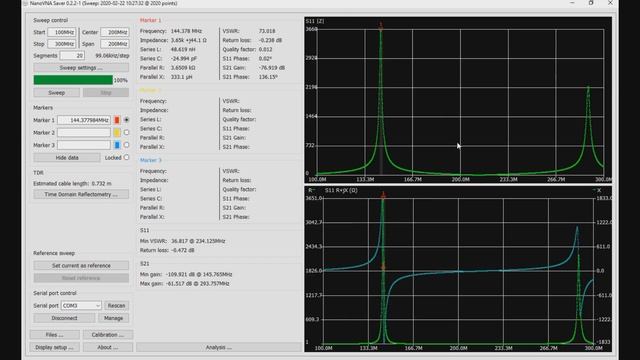Click the sweep progress bar
The image size is (640, 360).
(x=73, y=80)
